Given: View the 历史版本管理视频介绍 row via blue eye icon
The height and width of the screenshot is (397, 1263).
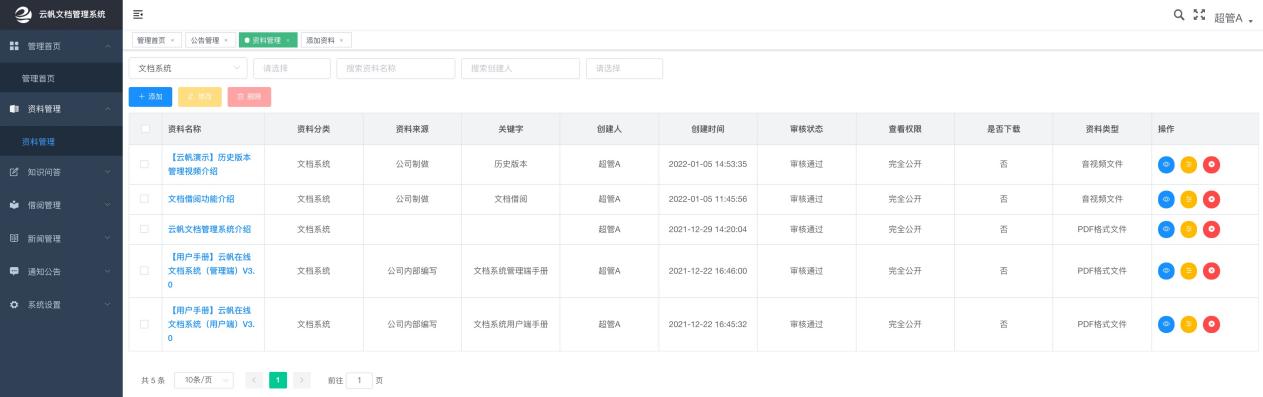Looking at the screenshot, I should click(1166, 164).
